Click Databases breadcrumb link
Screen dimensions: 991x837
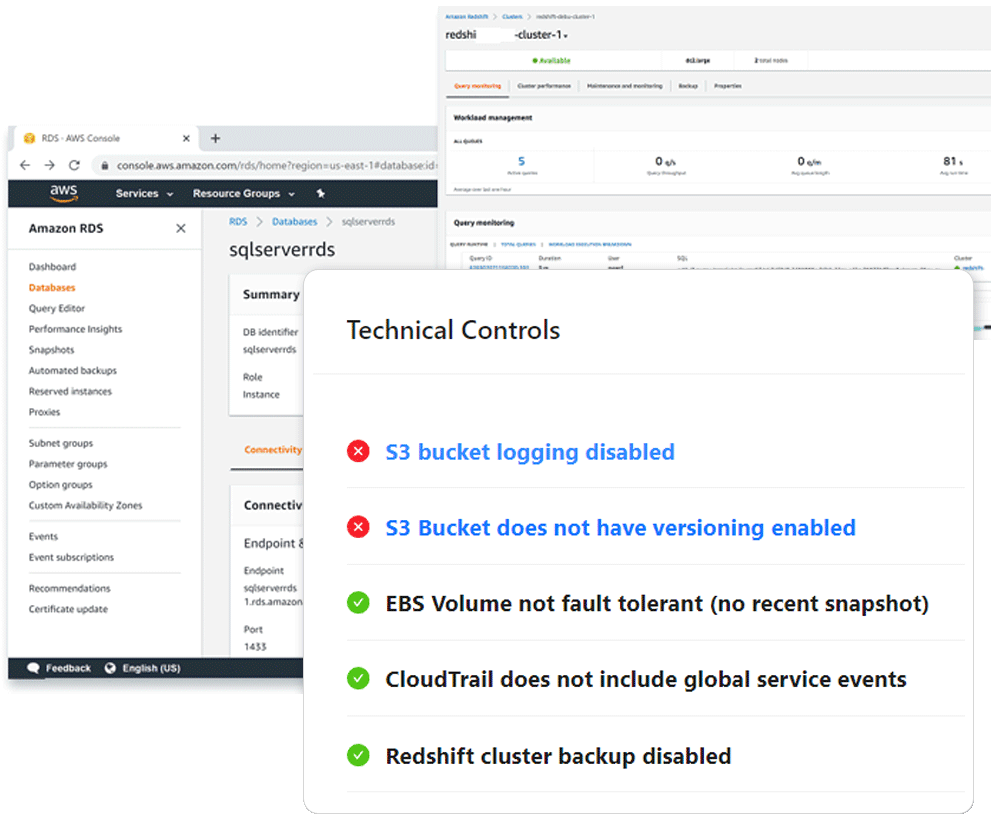click(x=295, y=221)
